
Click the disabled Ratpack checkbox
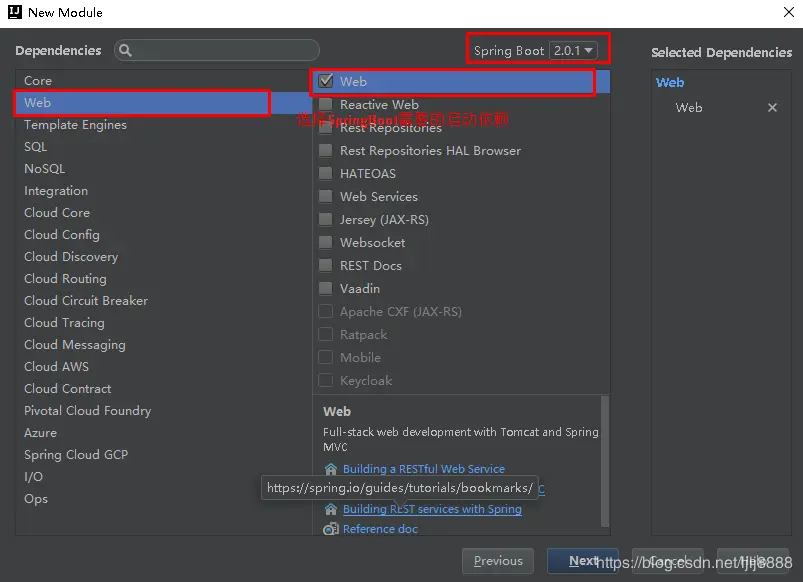pos(326,335)
